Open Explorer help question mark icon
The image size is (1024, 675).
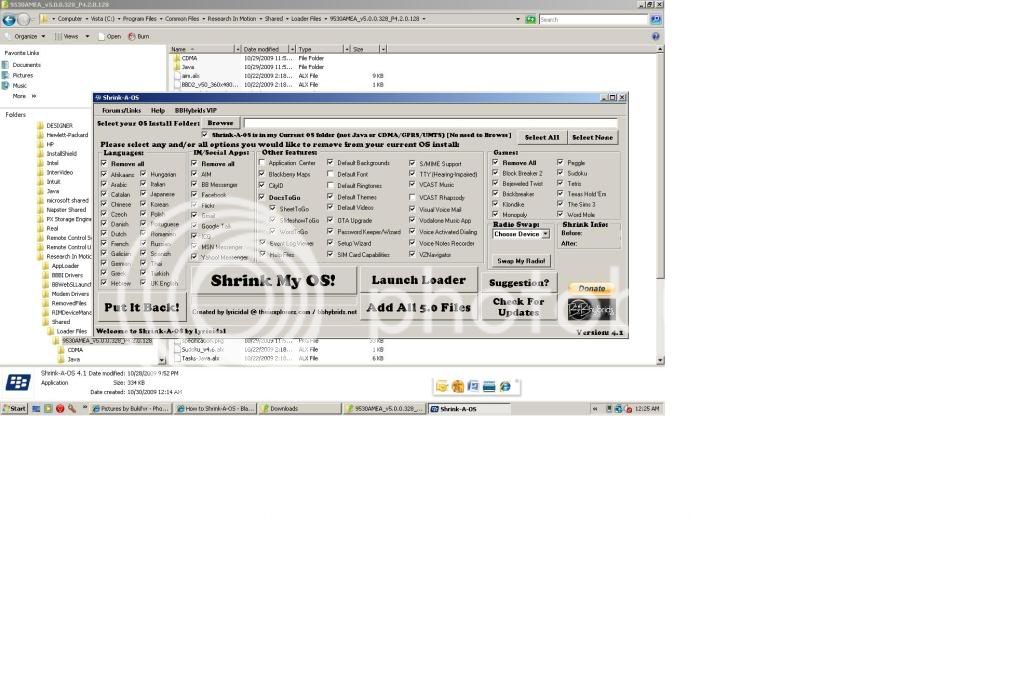point(656,37)
